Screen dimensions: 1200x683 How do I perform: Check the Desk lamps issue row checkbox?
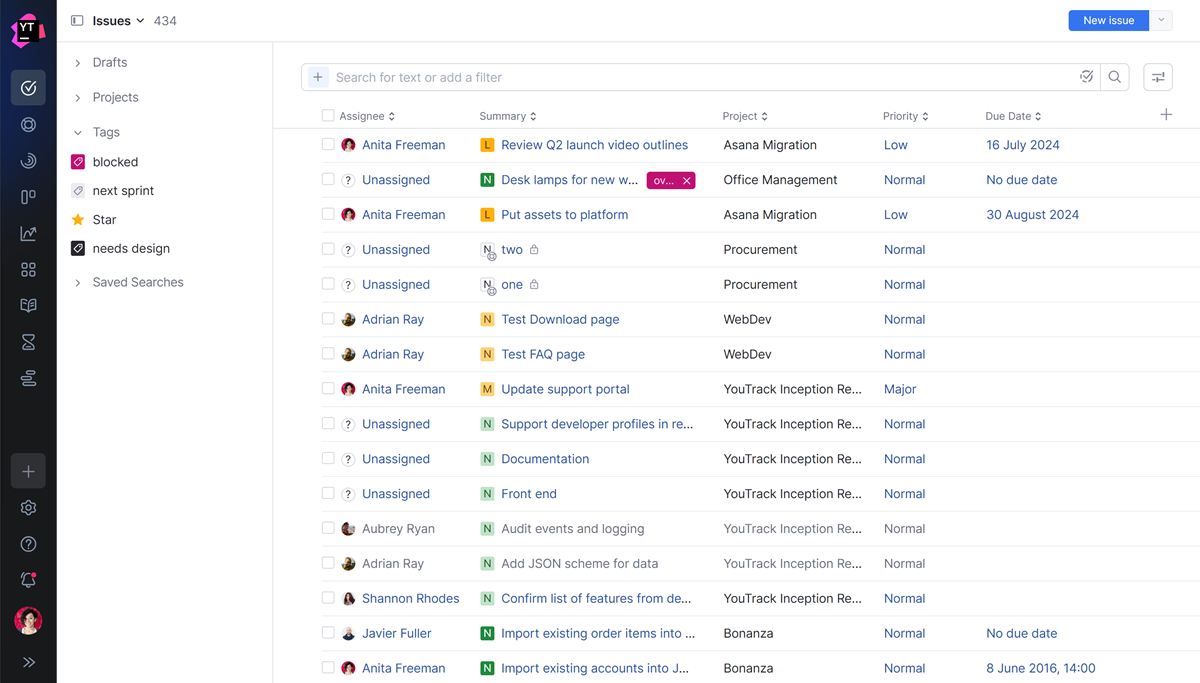coord(328,179)
